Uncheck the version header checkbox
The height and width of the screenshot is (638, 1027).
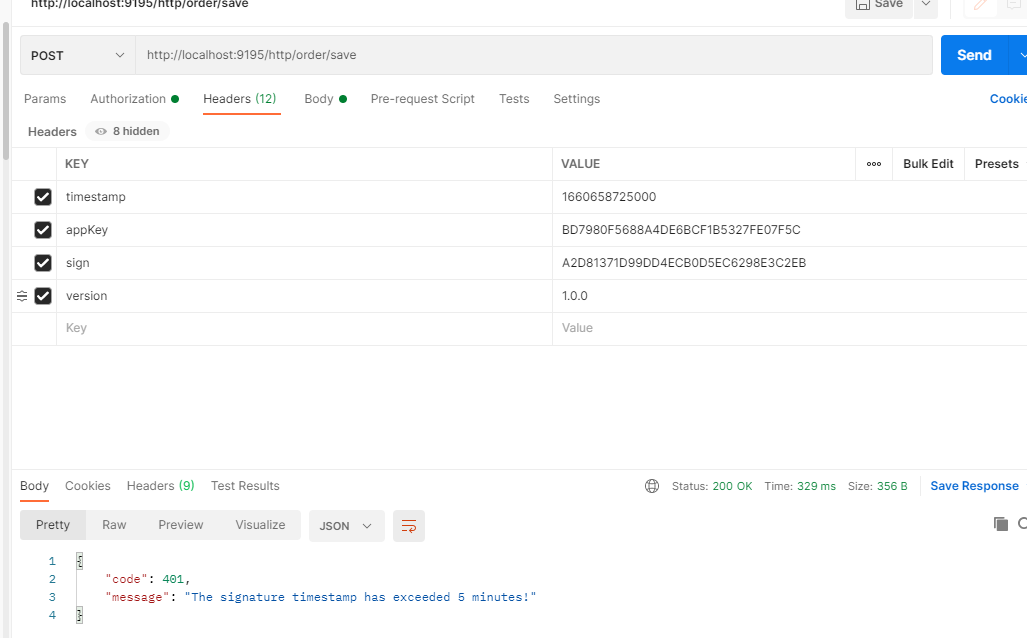point(43,296)
